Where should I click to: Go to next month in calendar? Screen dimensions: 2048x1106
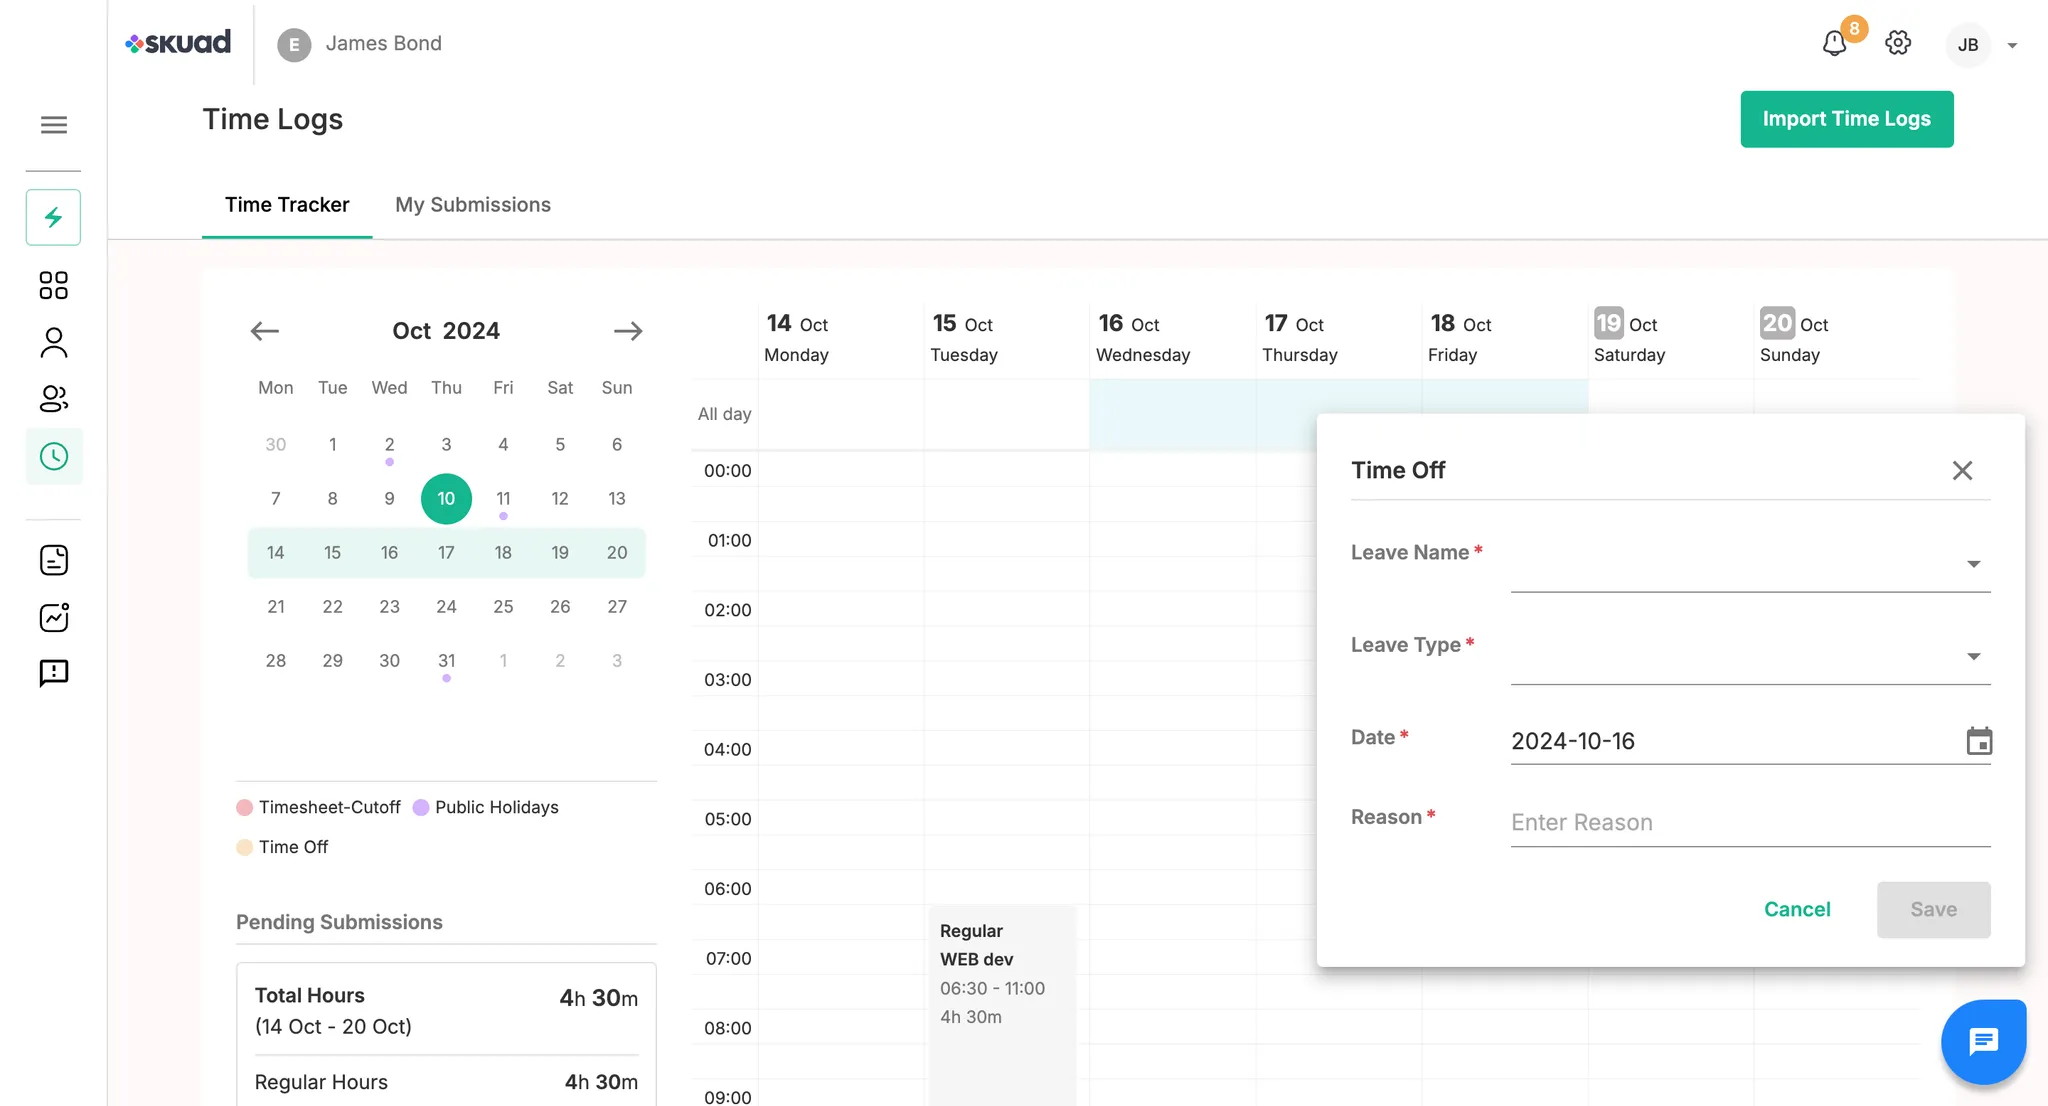tap(628, 331)
